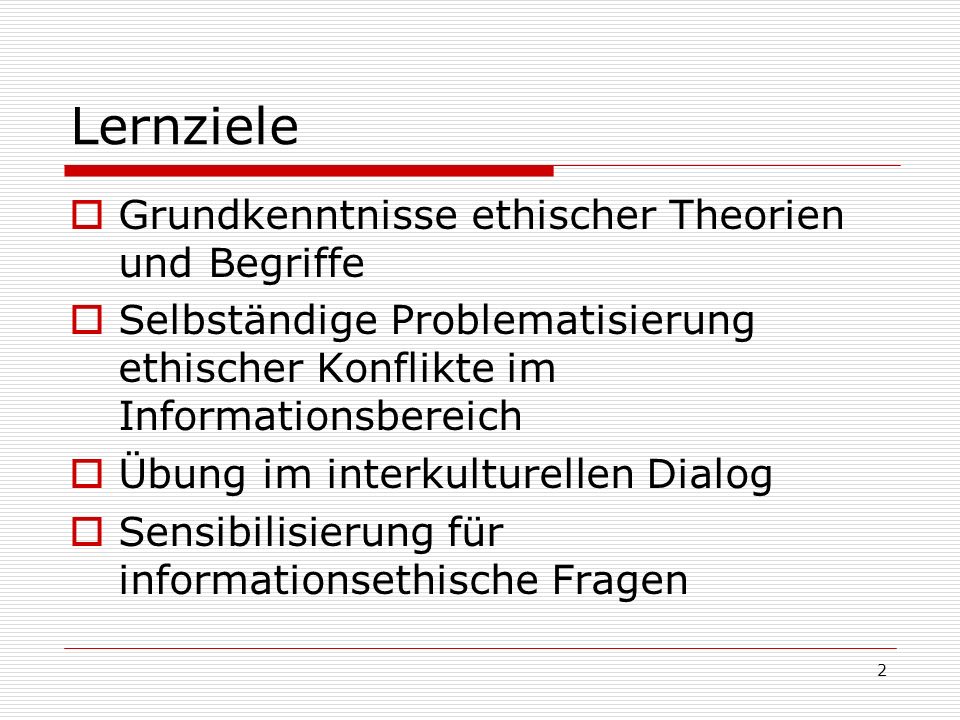The width and height of the screenshot is (960, 720).
Task: Select the text 'Sensibilisierung für'
Action: tap(311, 531)
